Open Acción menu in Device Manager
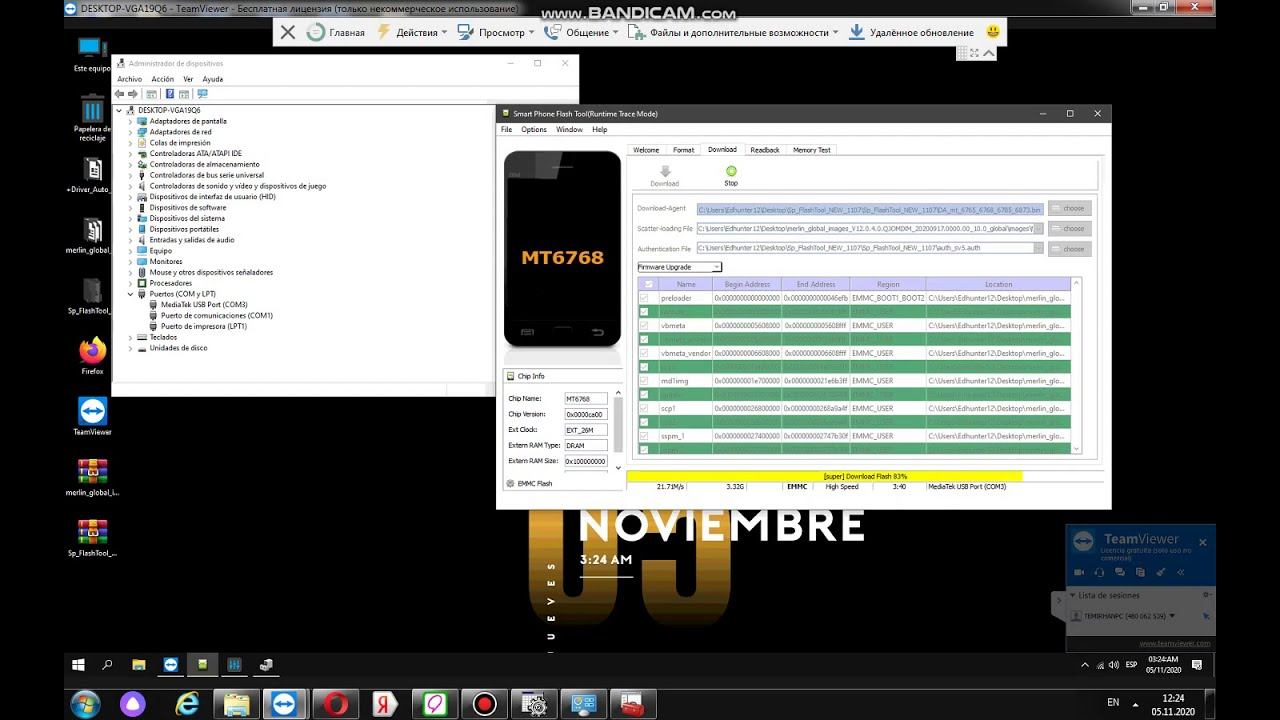This screenshot has width=1280, height=720. (x=162, y=79)
